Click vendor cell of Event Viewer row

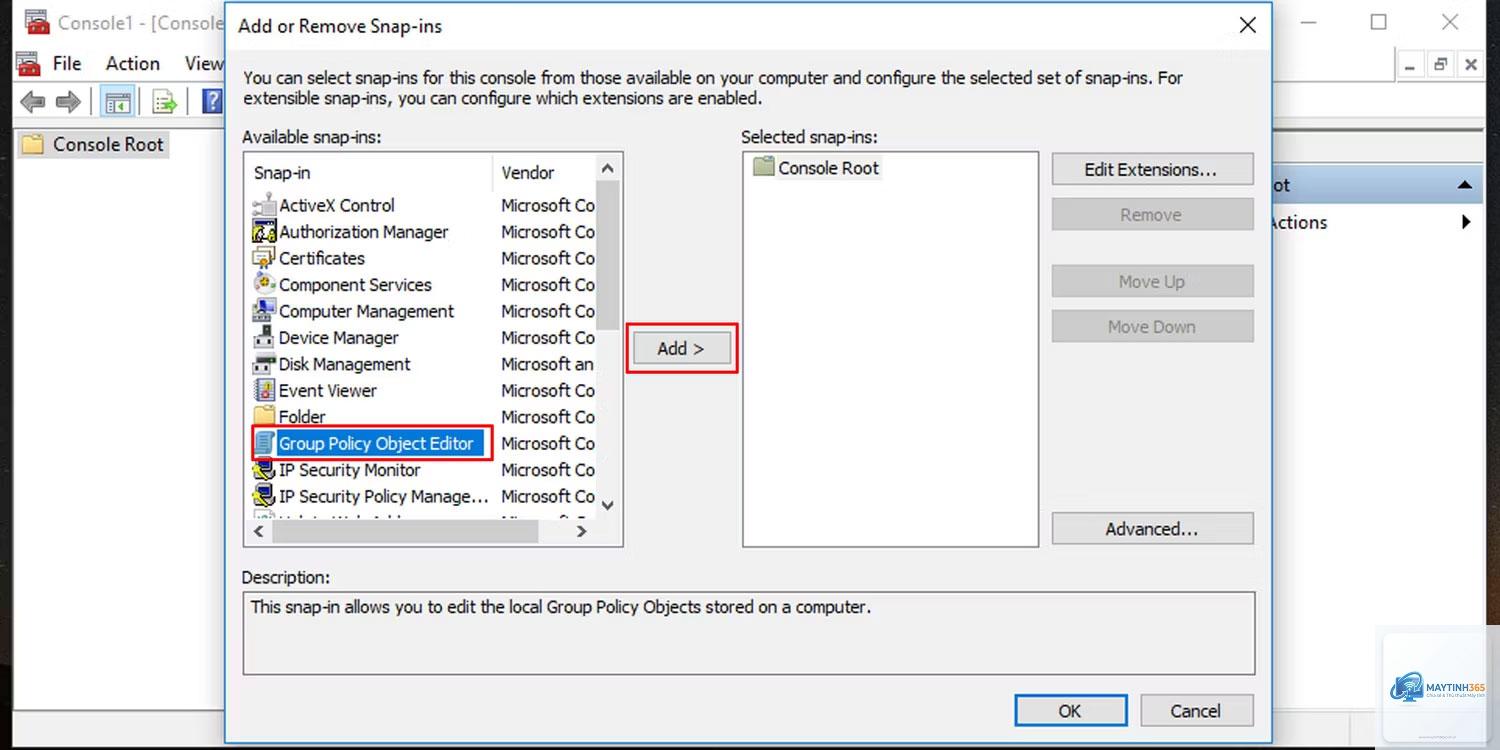(x=547, y=390)
